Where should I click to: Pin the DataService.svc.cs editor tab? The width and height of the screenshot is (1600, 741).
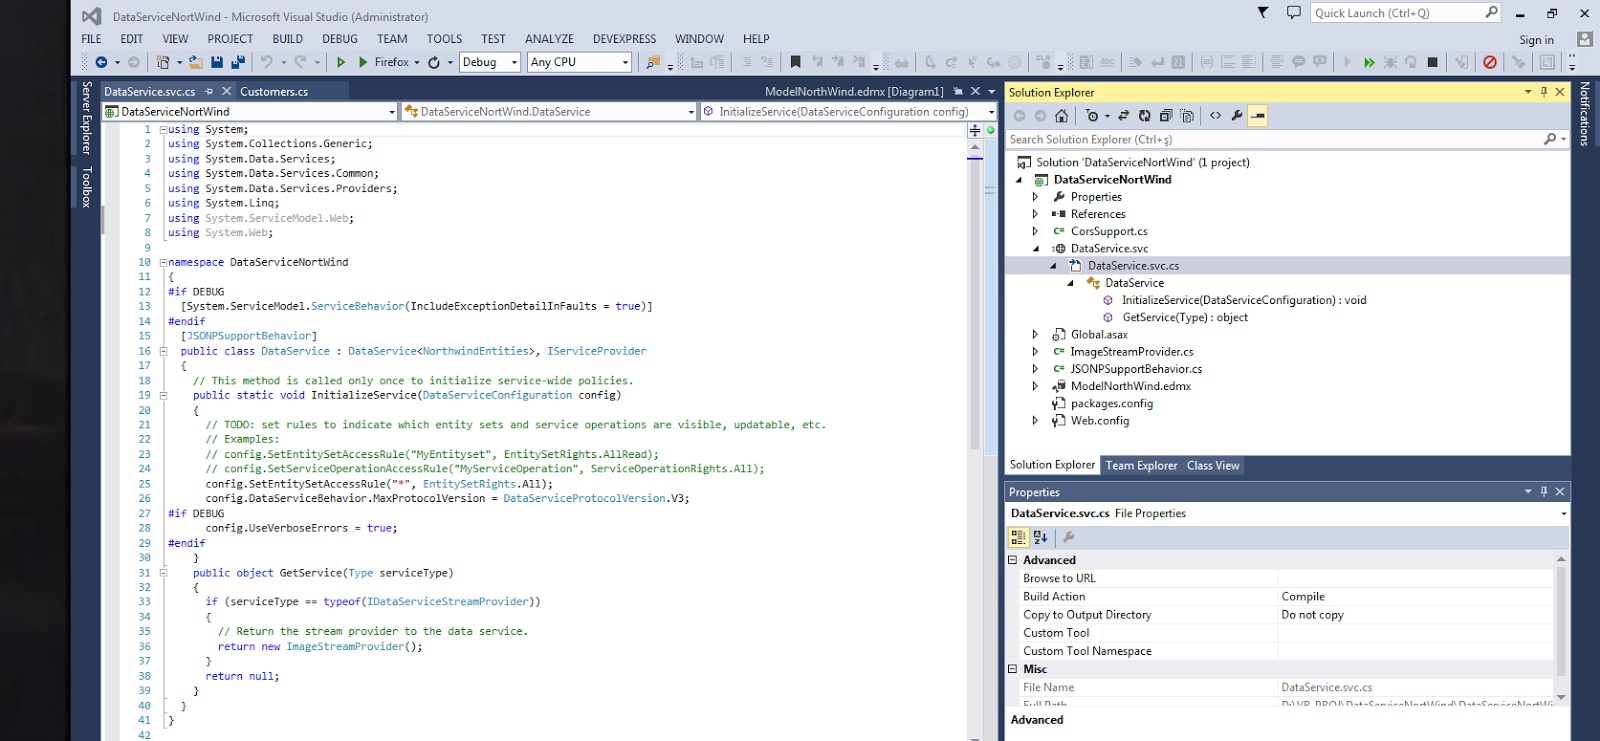pyautogui.click(x=209, y=91)
